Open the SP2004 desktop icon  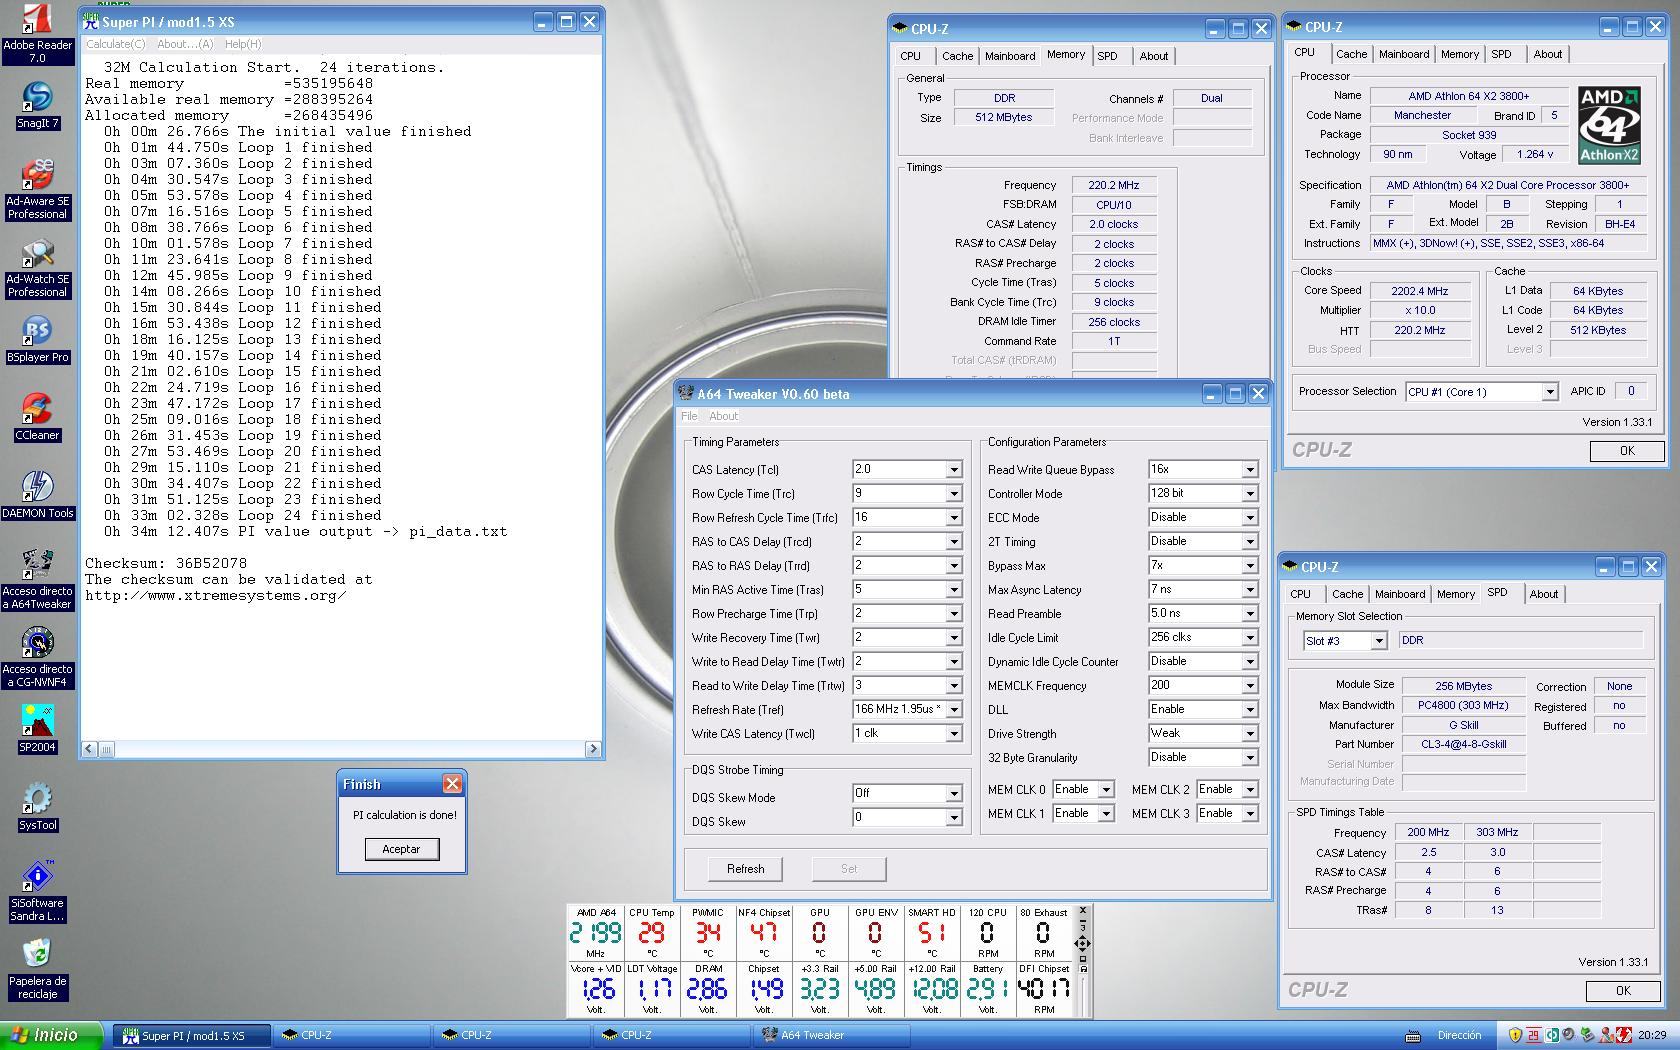(37, 723)
